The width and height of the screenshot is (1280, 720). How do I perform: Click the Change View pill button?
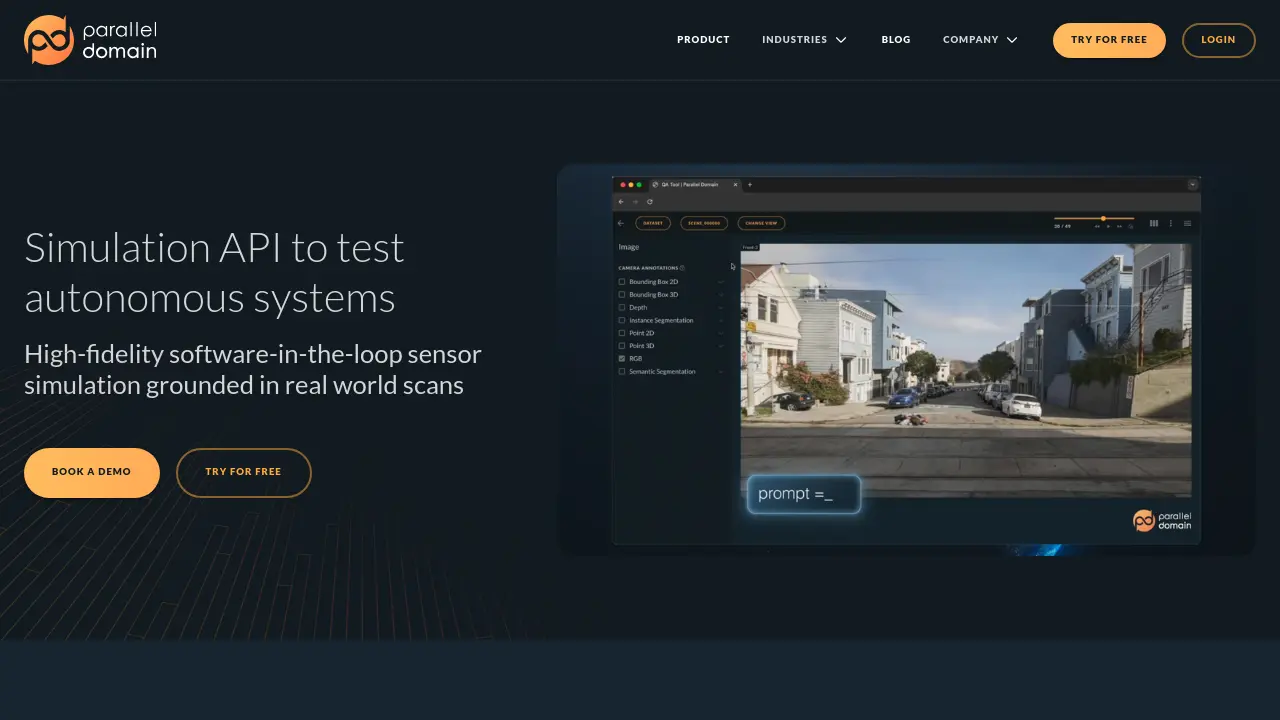(x=762, y=223)
